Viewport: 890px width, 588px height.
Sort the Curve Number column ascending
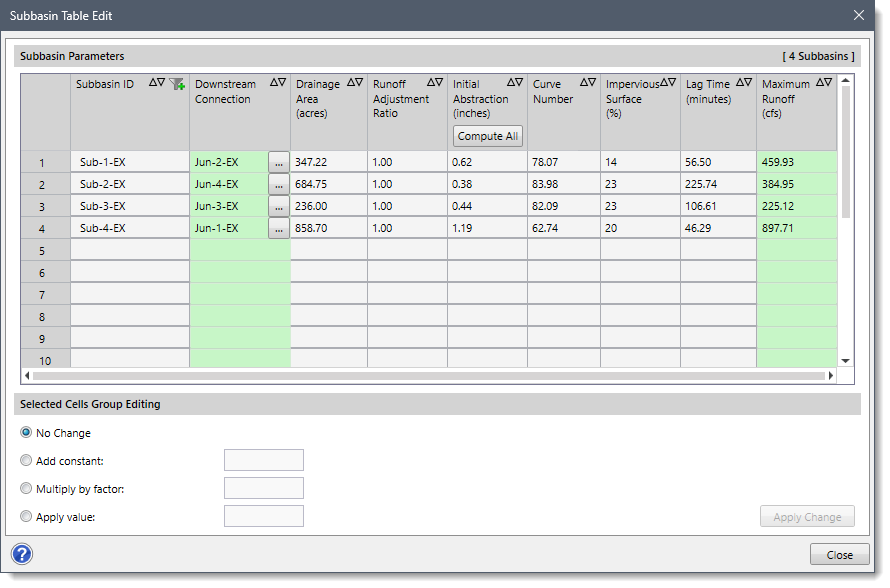[584, 84]
